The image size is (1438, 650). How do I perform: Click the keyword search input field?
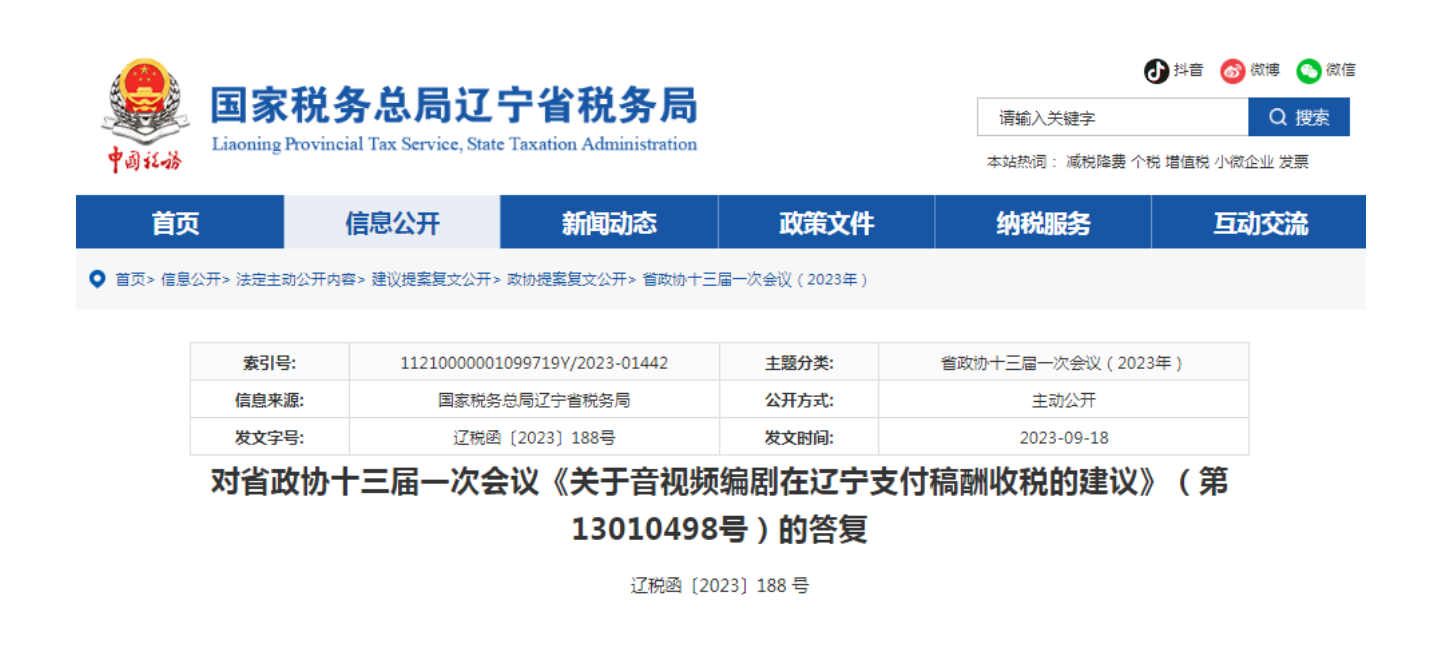point(1112,118)
